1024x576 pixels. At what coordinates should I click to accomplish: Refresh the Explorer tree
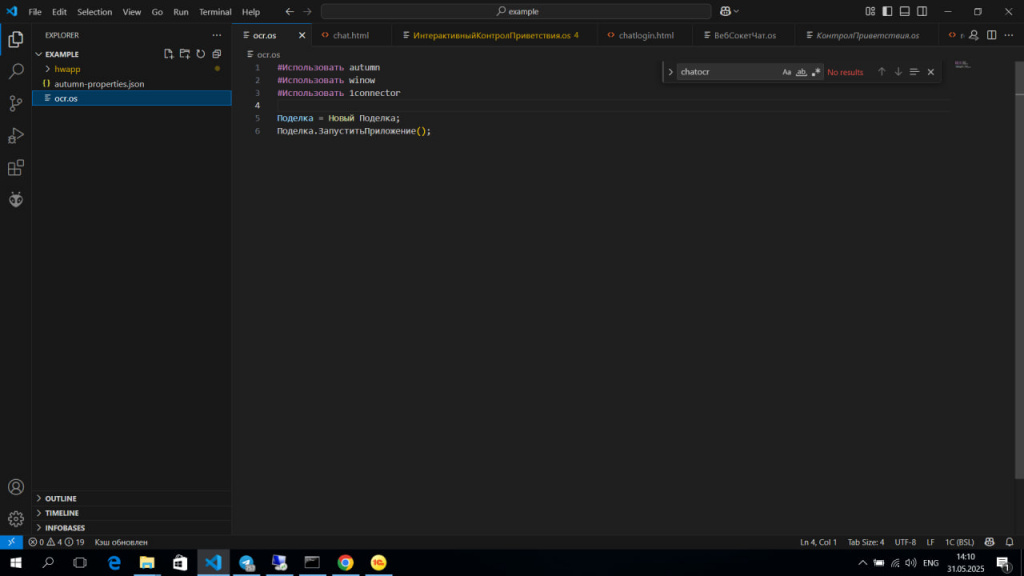pos(200,54)
